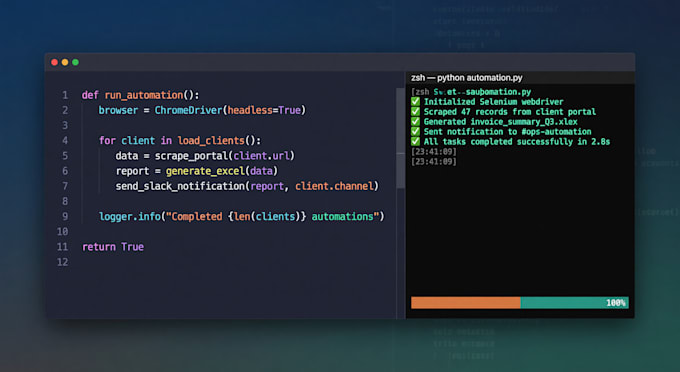Click the checkmark beside All tasks completed
680x372 pixels.
(x=415, y=141)
